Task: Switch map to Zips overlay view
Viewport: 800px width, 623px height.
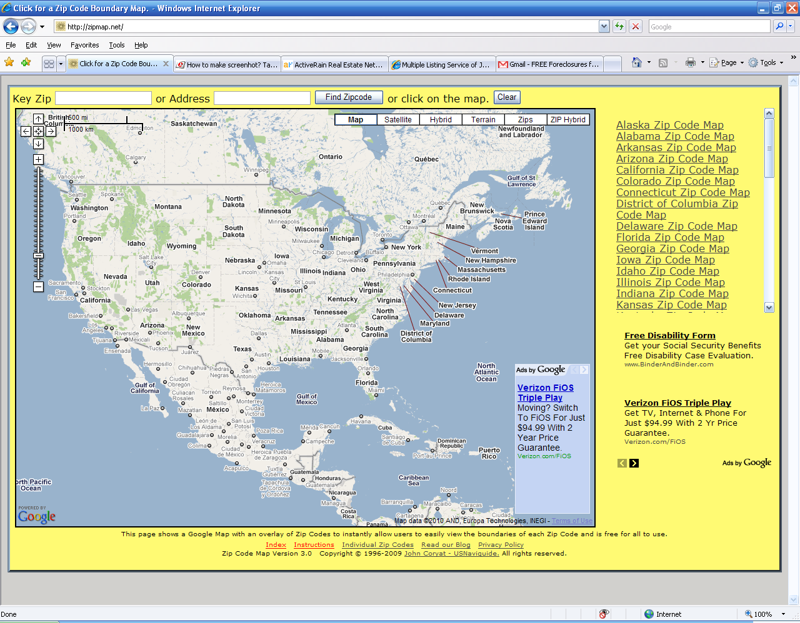Action: 526,119
